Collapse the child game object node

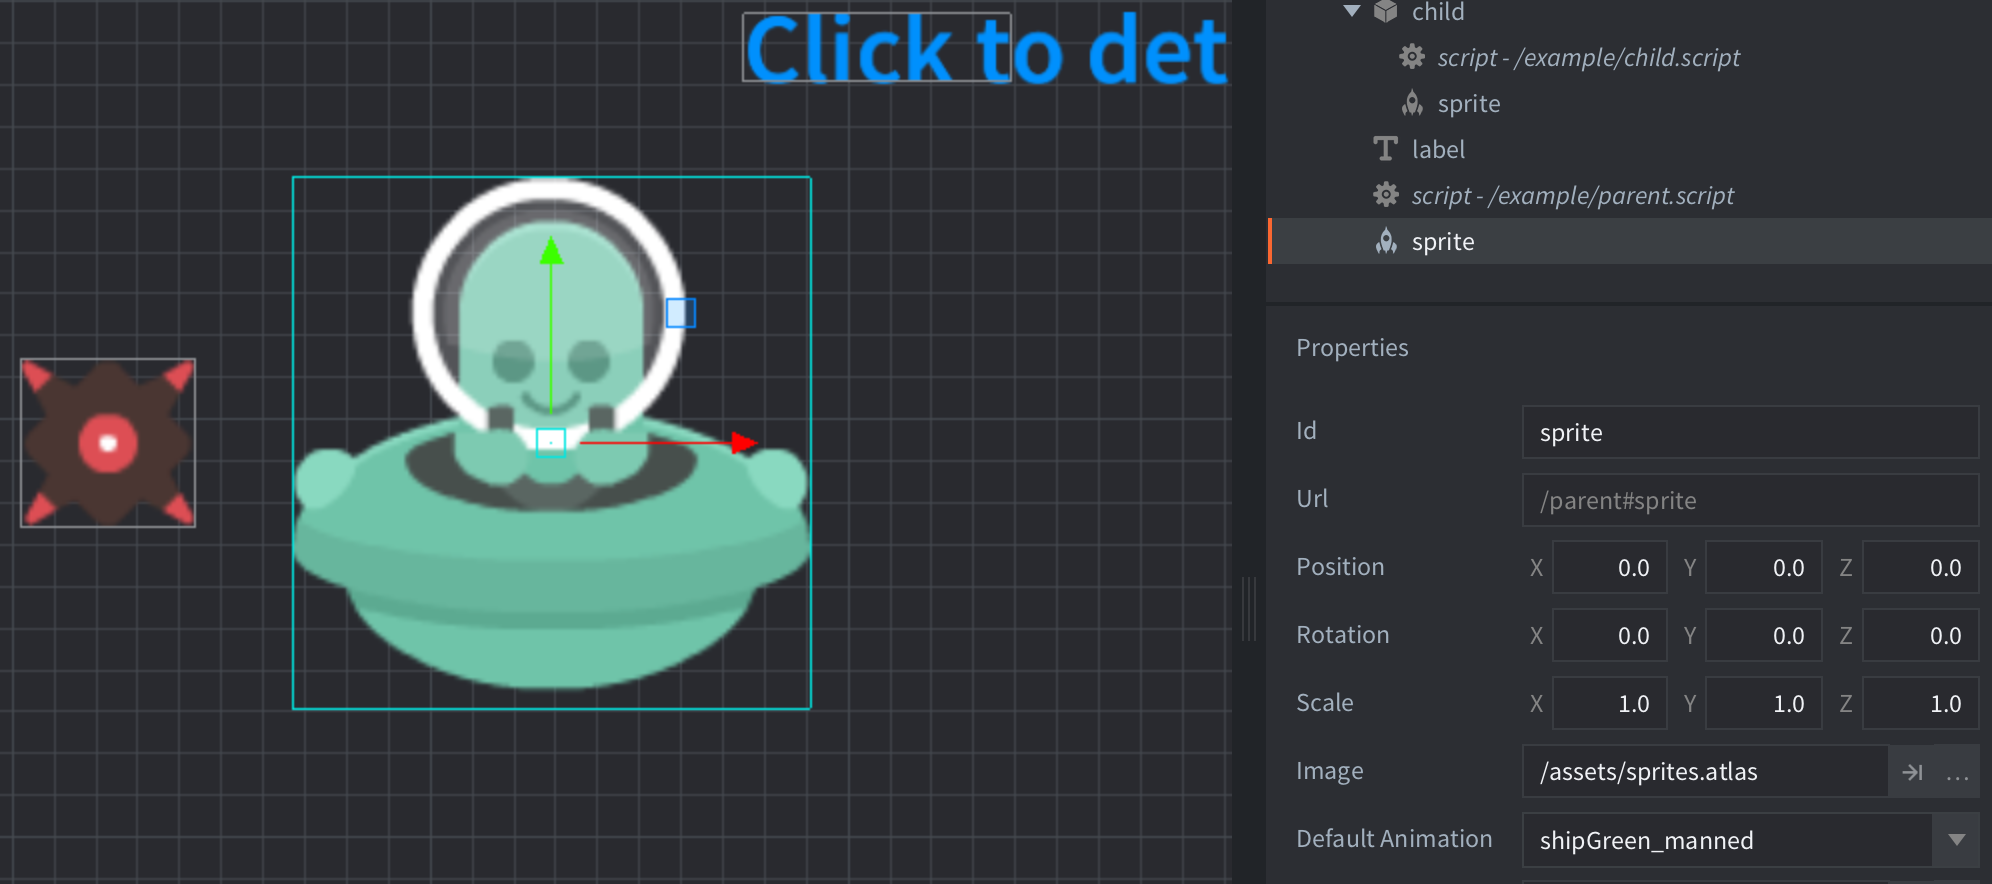pos(1352,11)
